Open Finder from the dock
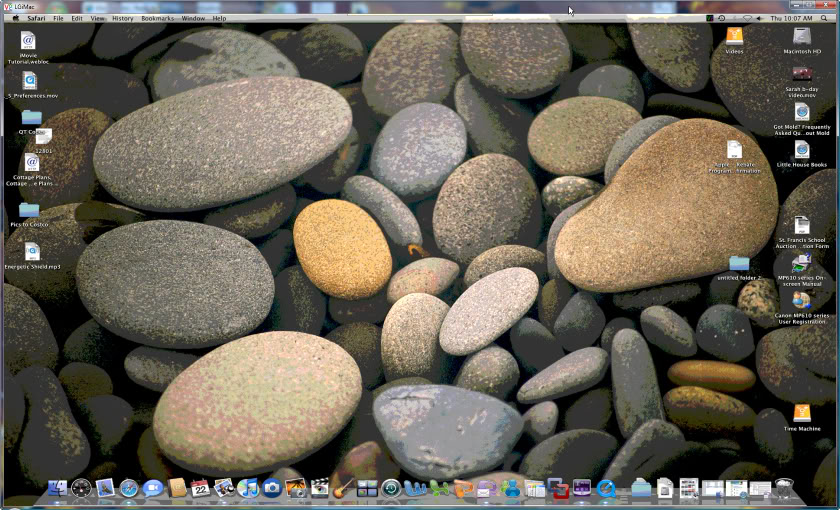840x510 pixels. [57, 488]
